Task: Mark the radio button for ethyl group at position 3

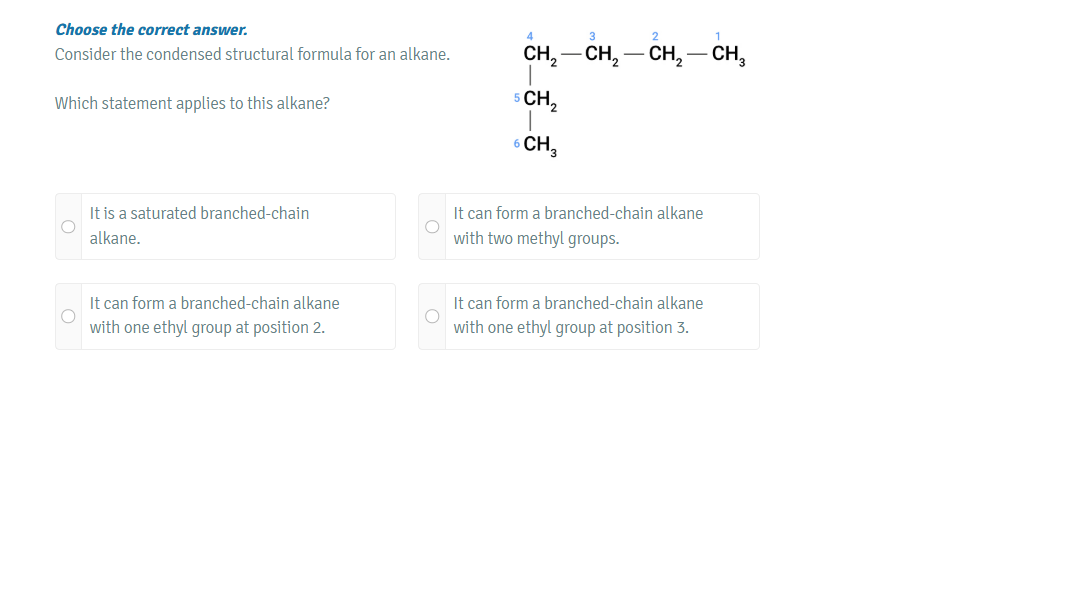Action: 432,316
